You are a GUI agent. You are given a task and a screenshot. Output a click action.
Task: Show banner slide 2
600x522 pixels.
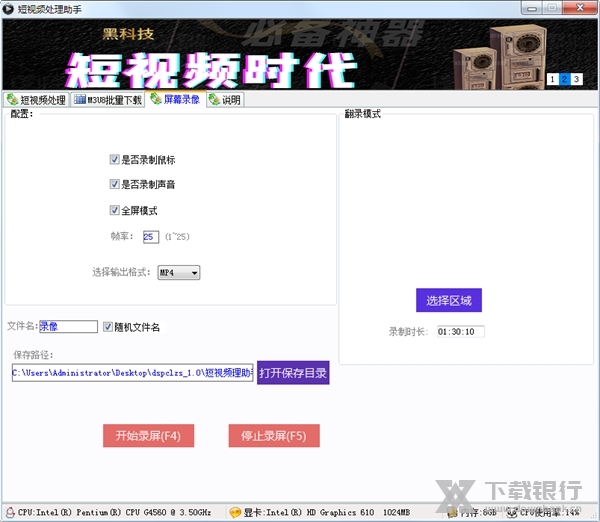coord(564,79)
